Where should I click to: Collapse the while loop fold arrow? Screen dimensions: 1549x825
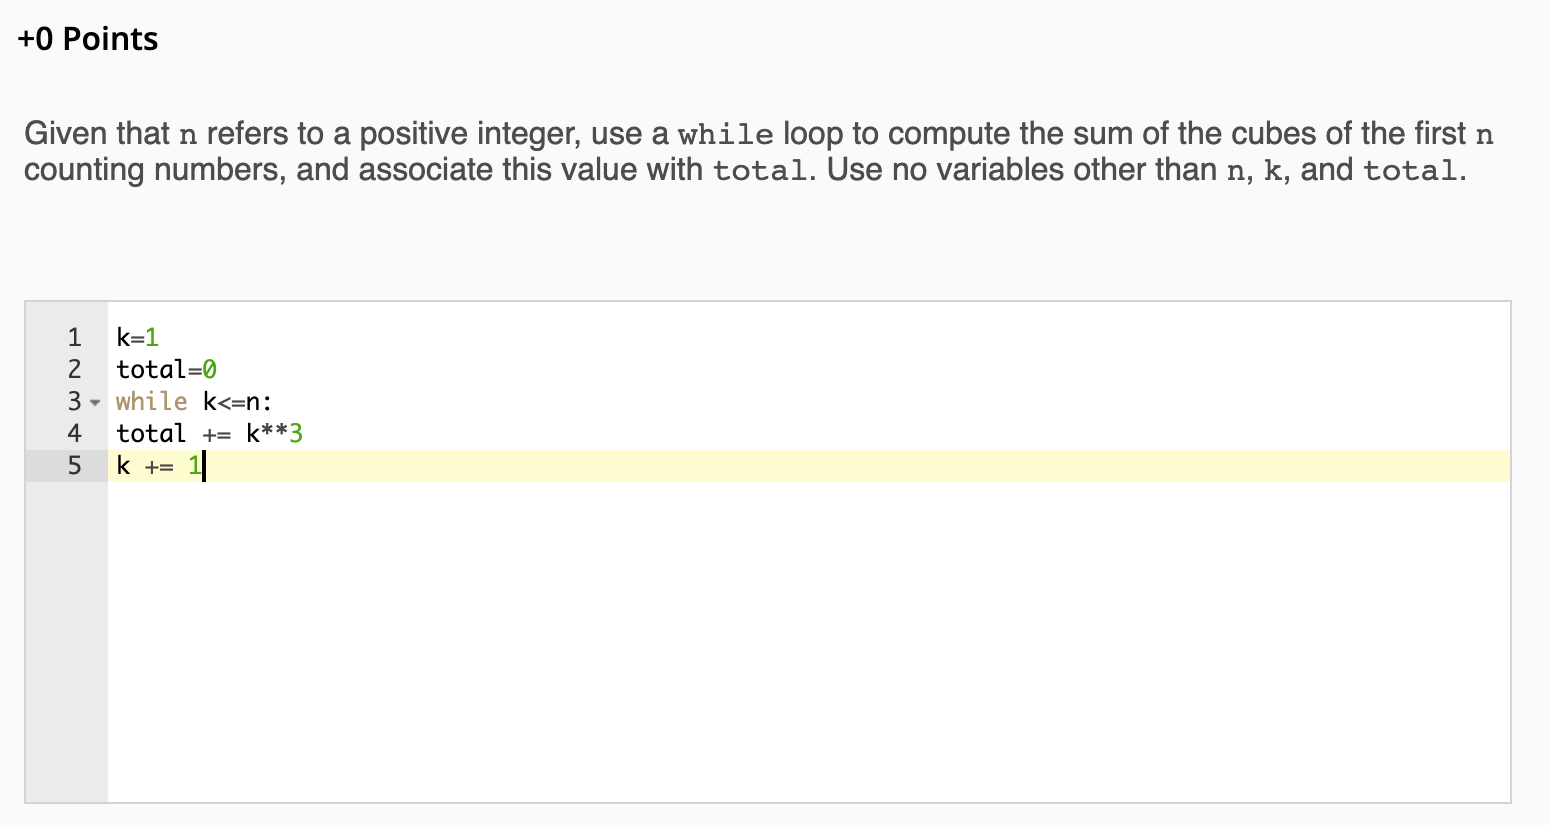pos(95,403)
